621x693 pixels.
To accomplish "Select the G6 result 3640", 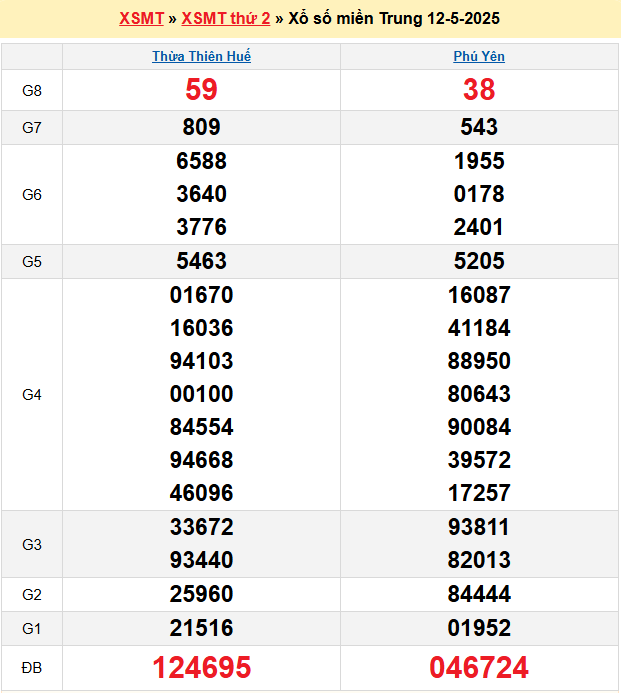I will [201, 194].
